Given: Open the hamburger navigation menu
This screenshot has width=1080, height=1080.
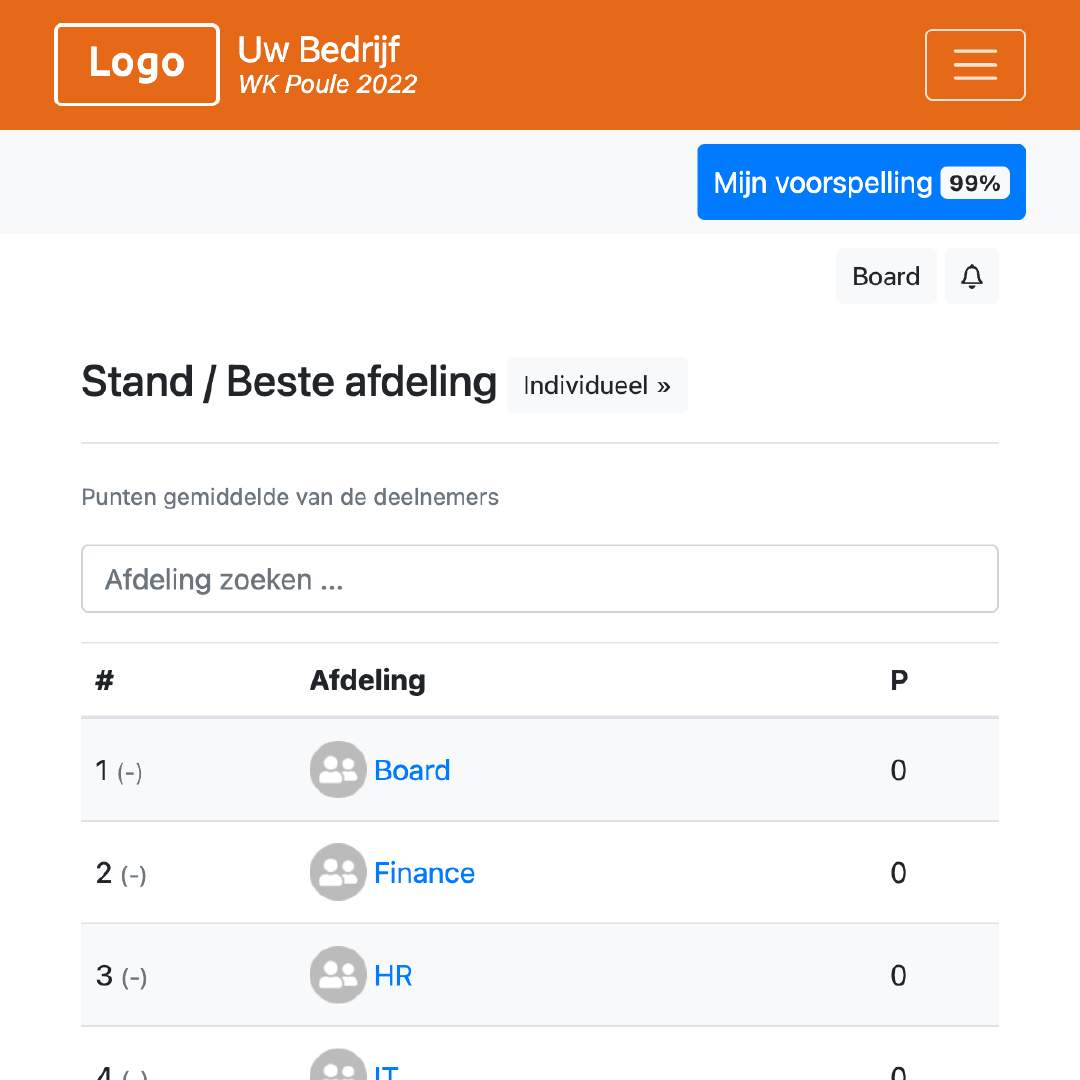Looking at the screenshot, I should coord(975,65).
